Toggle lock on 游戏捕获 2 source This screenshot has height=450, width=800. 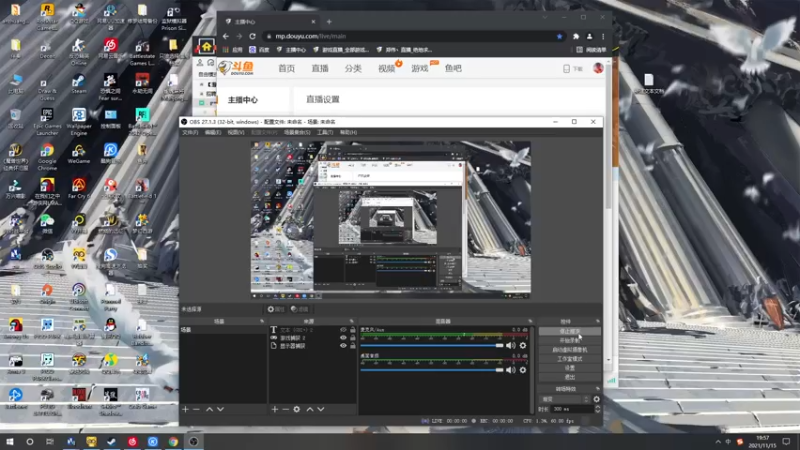(353, 338)
